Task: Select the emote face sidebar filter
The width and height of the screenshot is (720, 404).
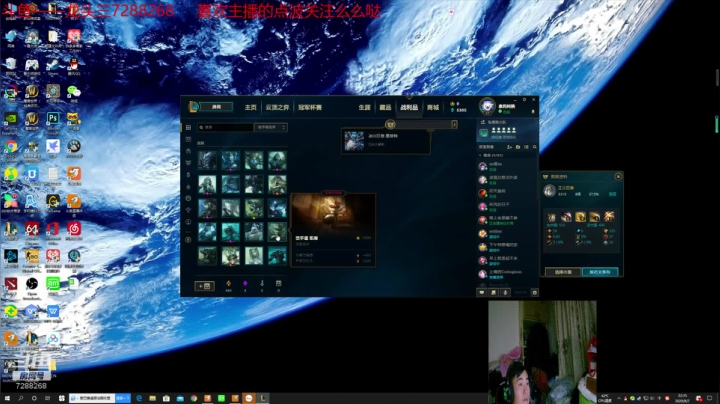Action: click(188, 198)
